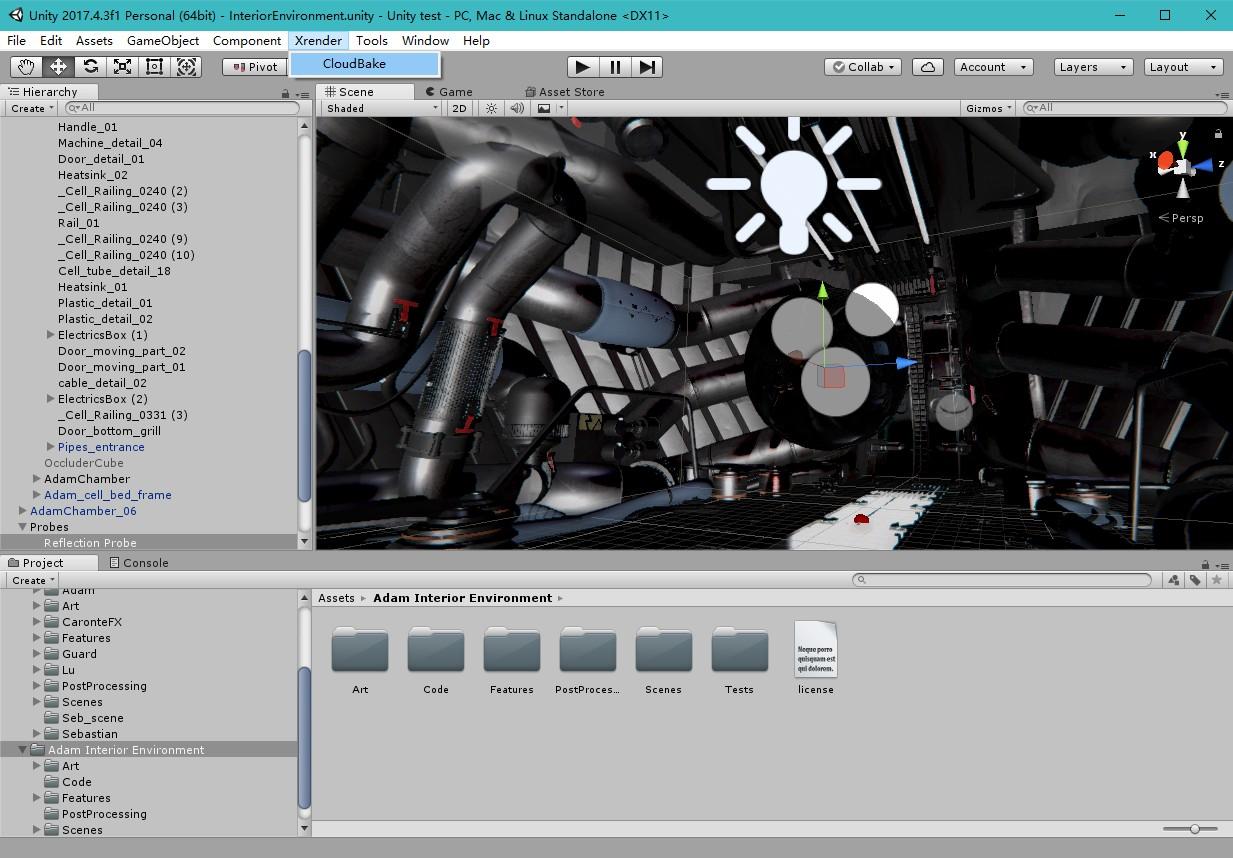This screenshot has height=858, width=1233.
Task: Toggle 2D scene view mode
Action: [459, 108]
